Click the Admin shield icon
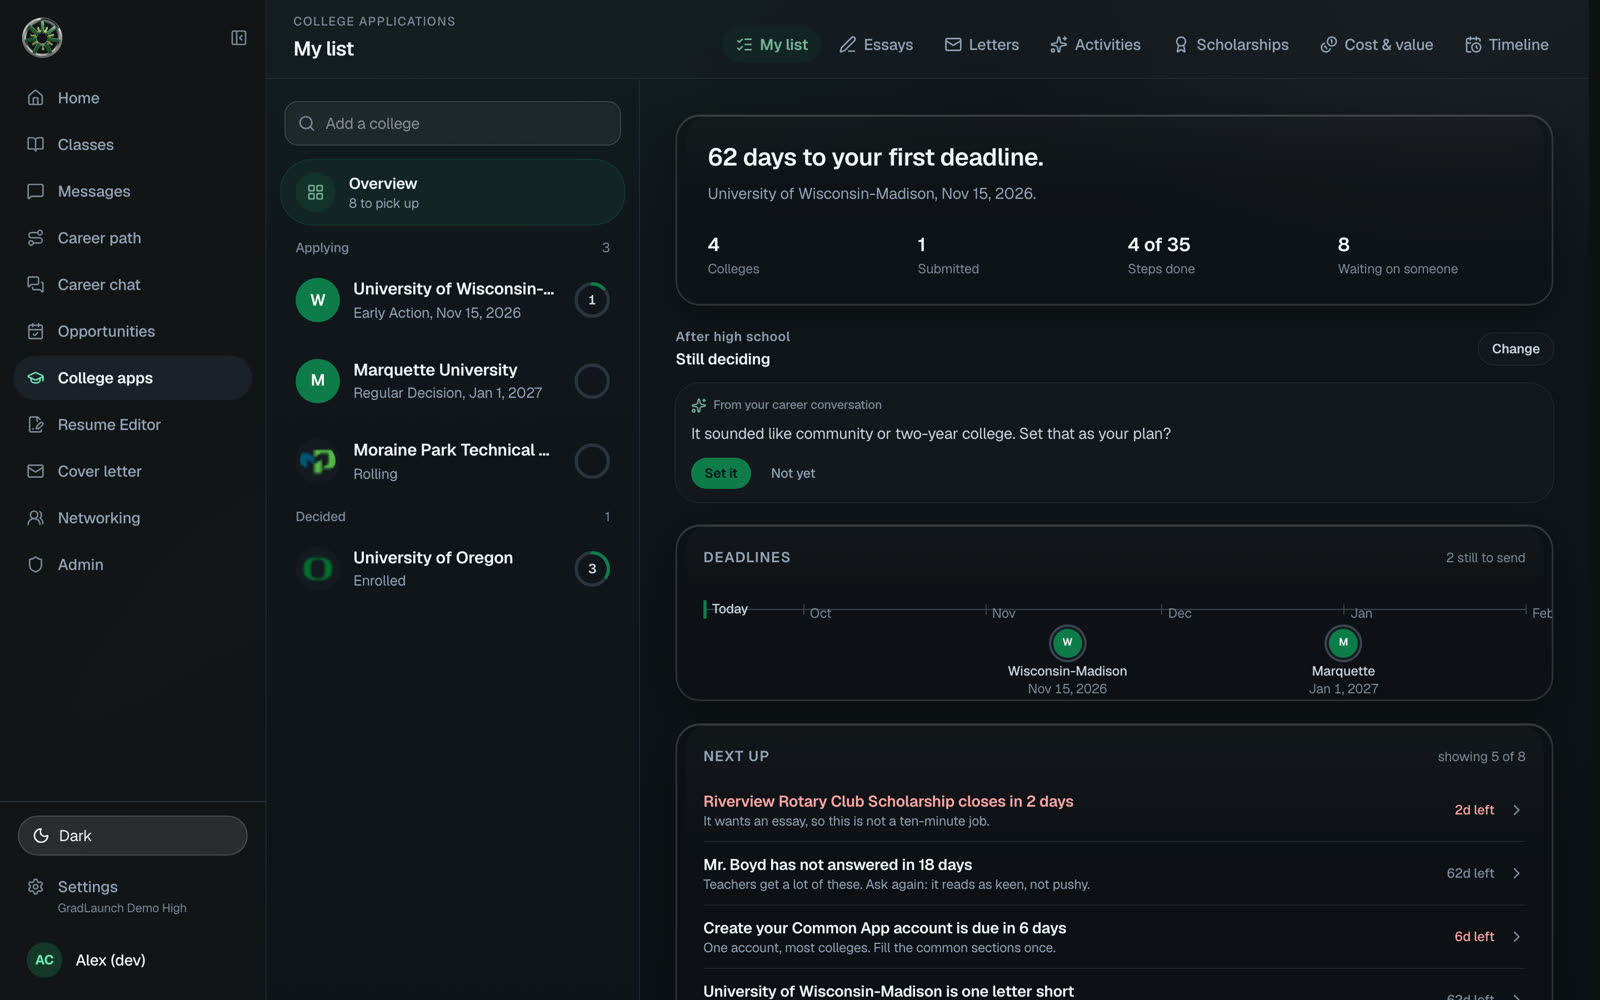Screen dimensions: 1600x1000 pyautogui.click(x=36, y=565)
